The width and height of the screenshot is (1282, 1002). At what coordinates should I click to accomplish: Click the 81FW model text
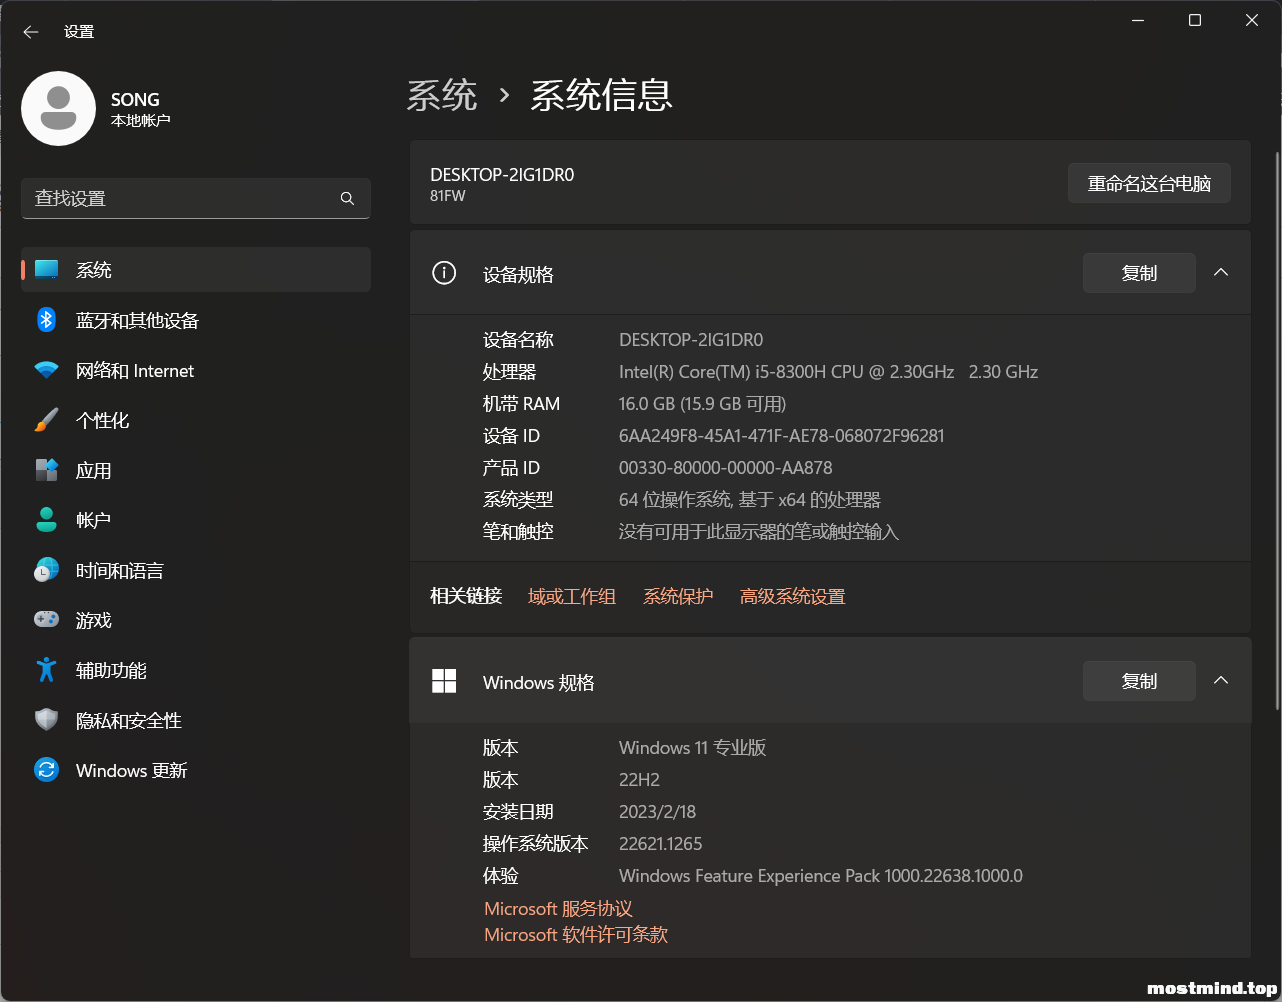click(x=448, y=196)
